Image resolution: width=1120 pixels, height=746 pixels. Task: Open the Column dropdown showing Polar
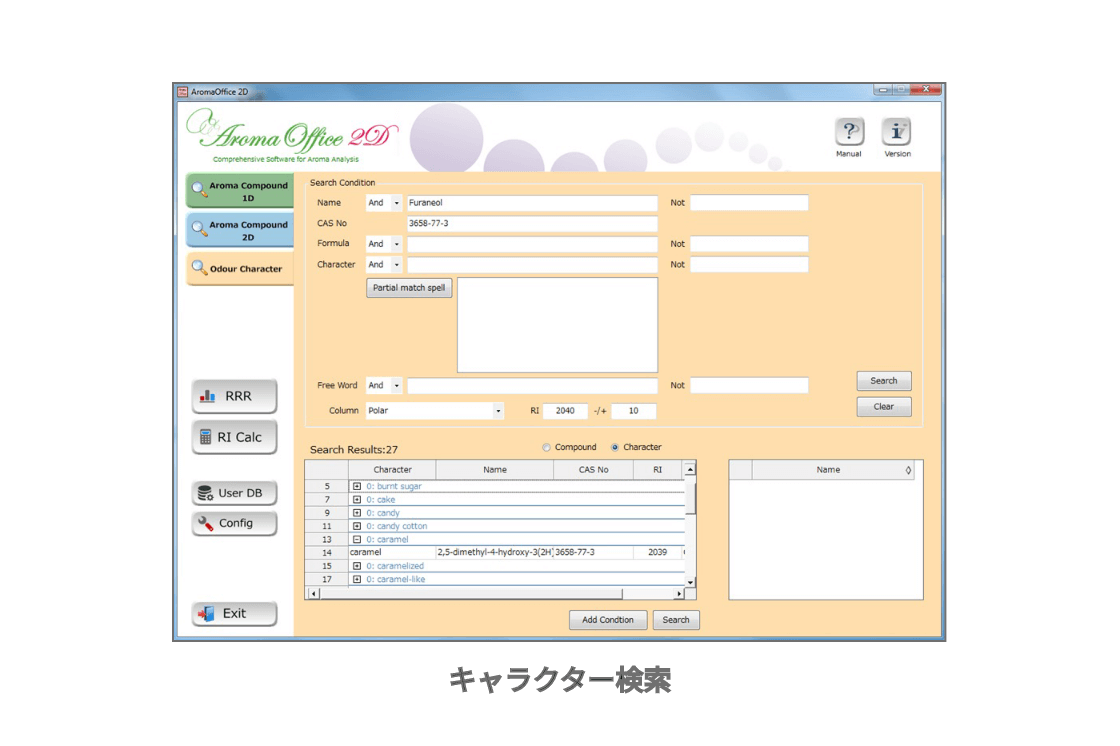tap(497, 410)
